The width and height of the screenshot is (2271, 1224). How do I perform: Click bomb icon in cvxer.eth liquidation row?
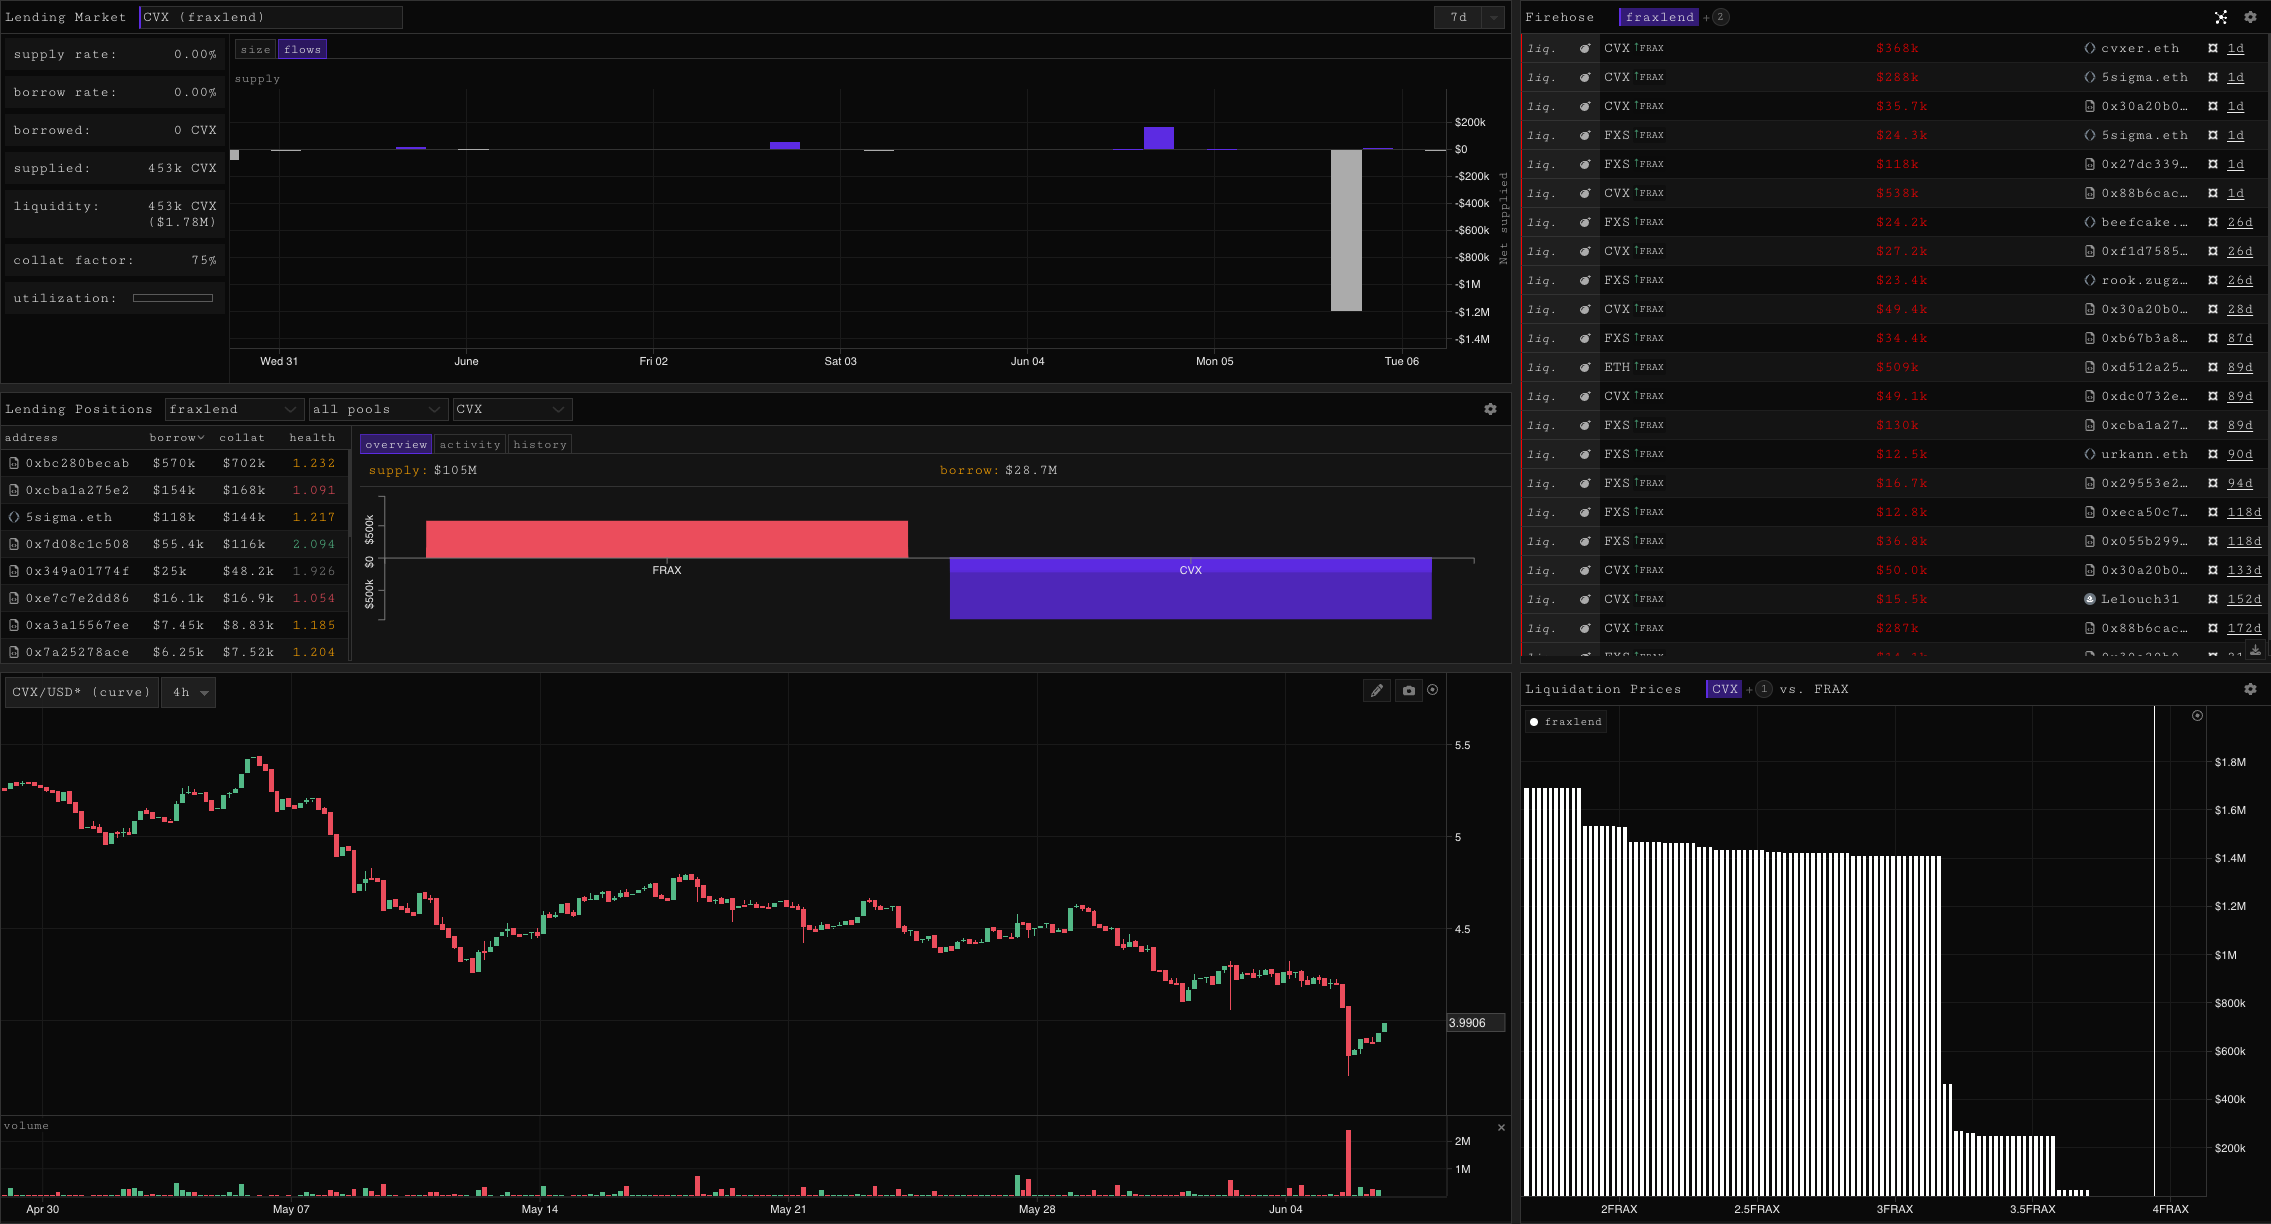[1585, 48]
